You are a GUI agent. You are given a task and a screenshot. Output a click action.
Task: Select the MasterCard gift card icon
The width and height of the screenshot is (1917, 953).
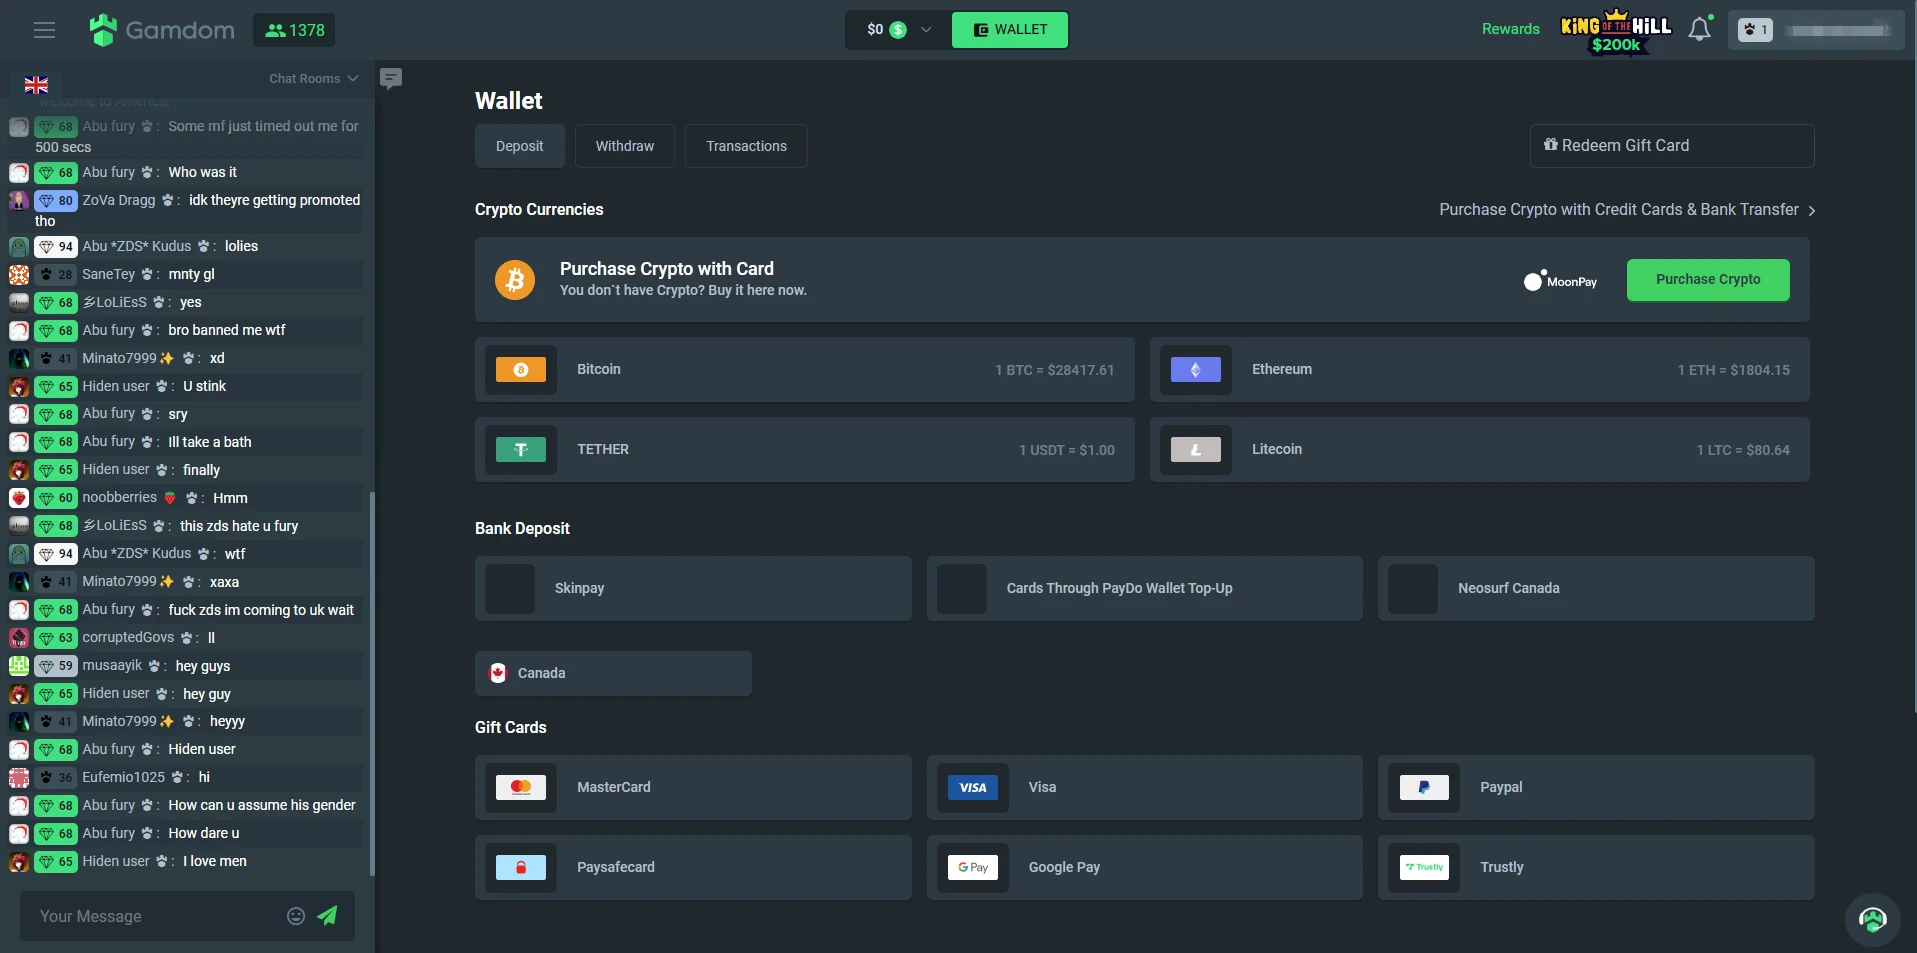pyautogui.click(x=521, y=788)
